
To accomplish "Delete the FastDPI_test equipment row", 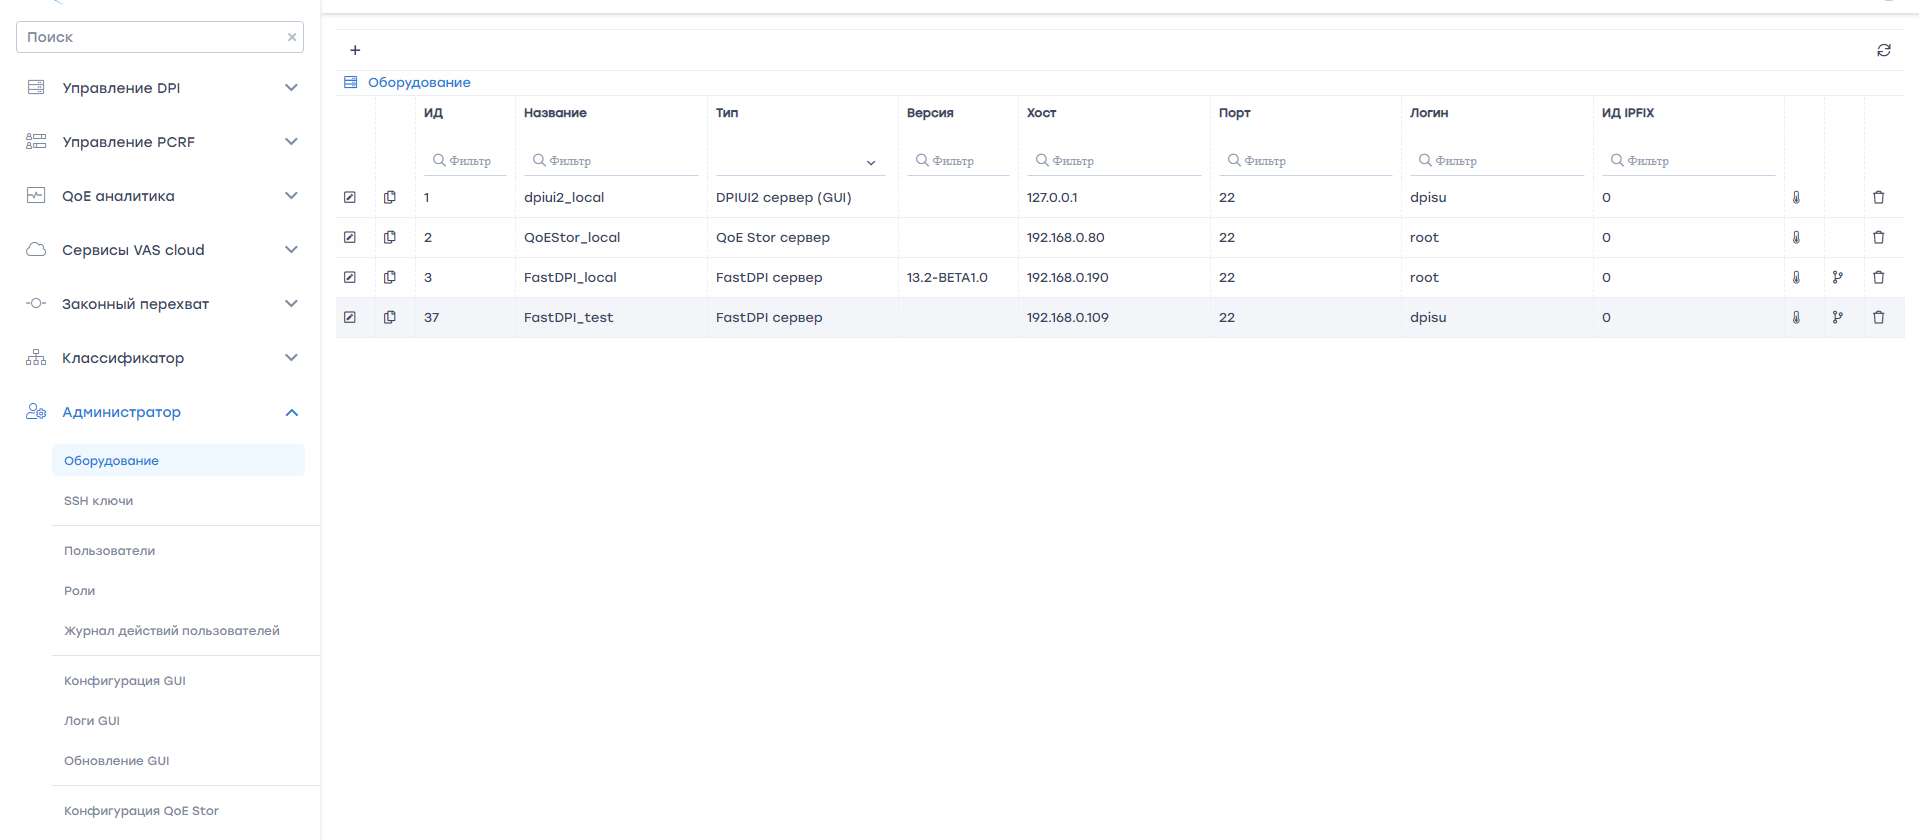I will [x=1878, y=318].
